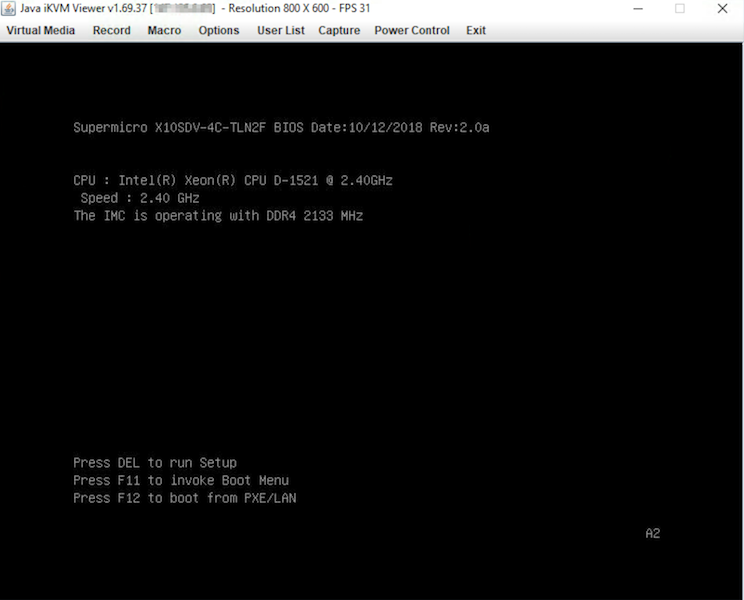
Task: Open the Virtual Media menu
Action: pos(41,30)
